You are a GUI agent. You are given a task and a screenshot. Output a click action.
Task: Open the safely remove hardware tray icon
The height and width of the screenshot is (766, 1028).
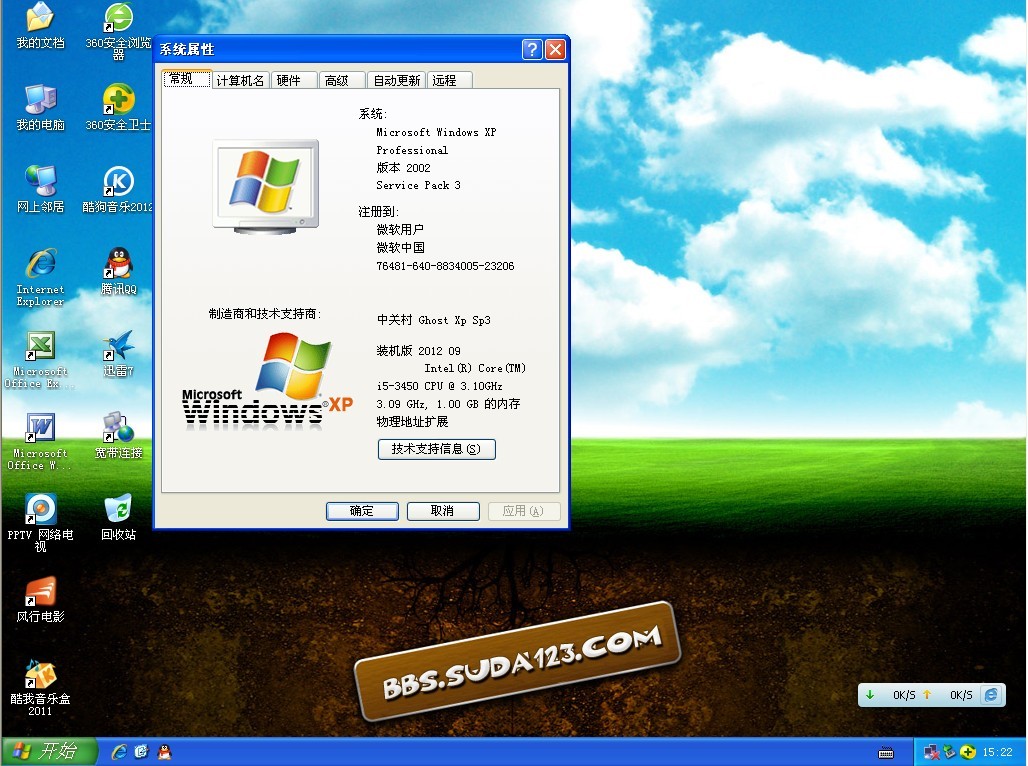click(x=949, y=752)
